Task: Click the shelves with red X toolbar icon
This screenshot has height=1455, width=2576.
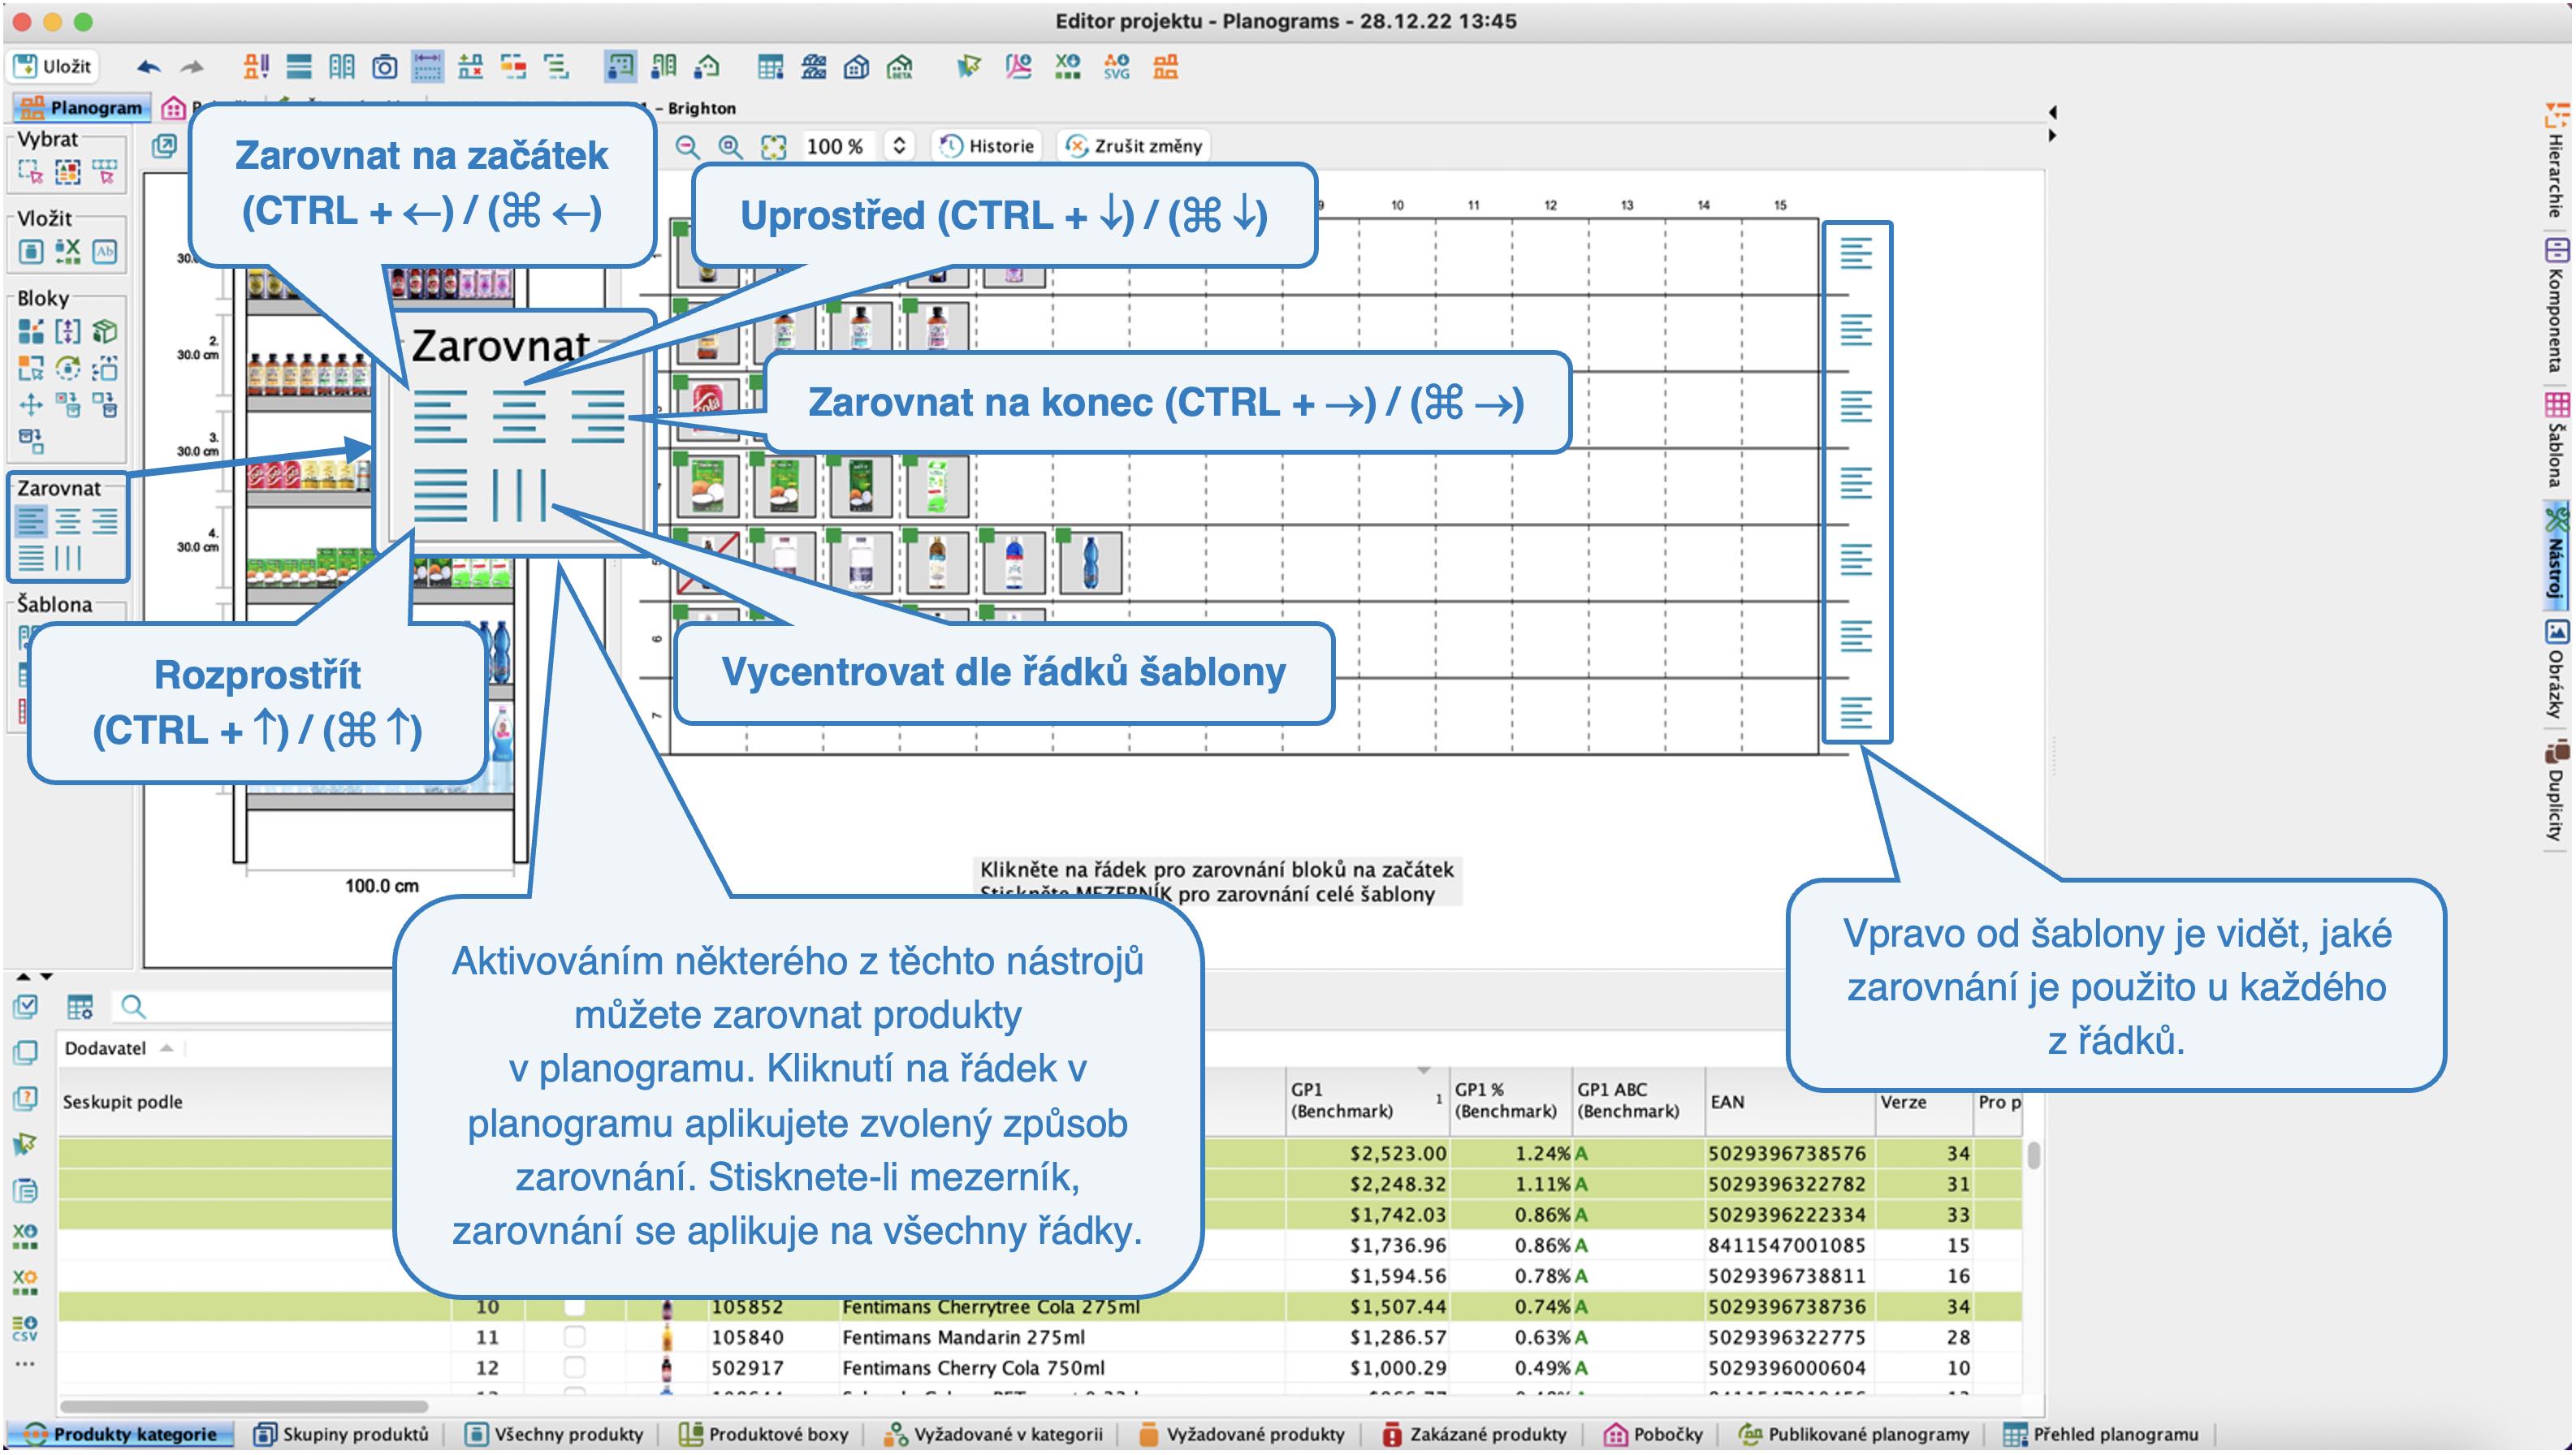Action: [470, 67]
